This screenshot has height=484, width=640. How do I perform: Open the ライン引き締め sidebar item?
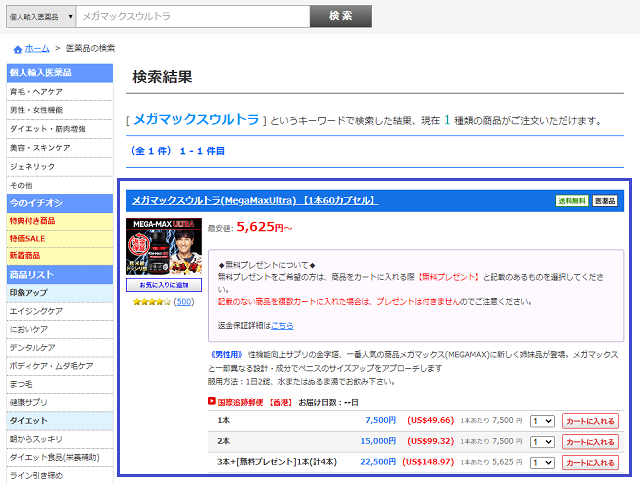tap(60, 475)
